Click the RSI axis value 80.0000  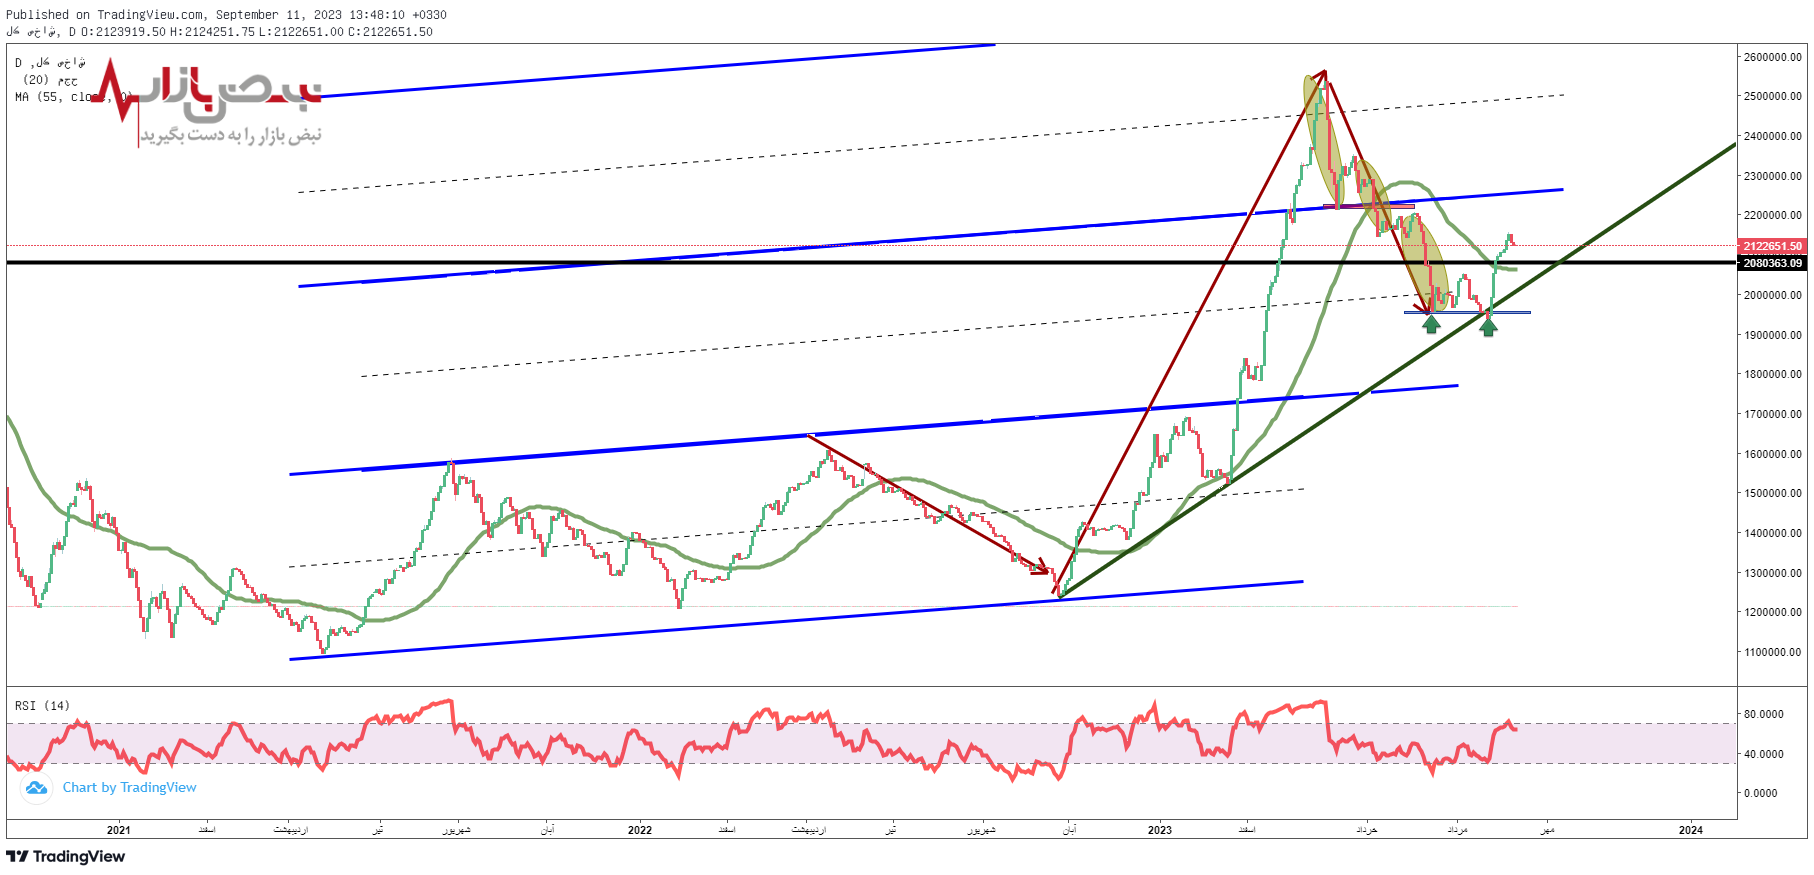[x=1763, y=714]
